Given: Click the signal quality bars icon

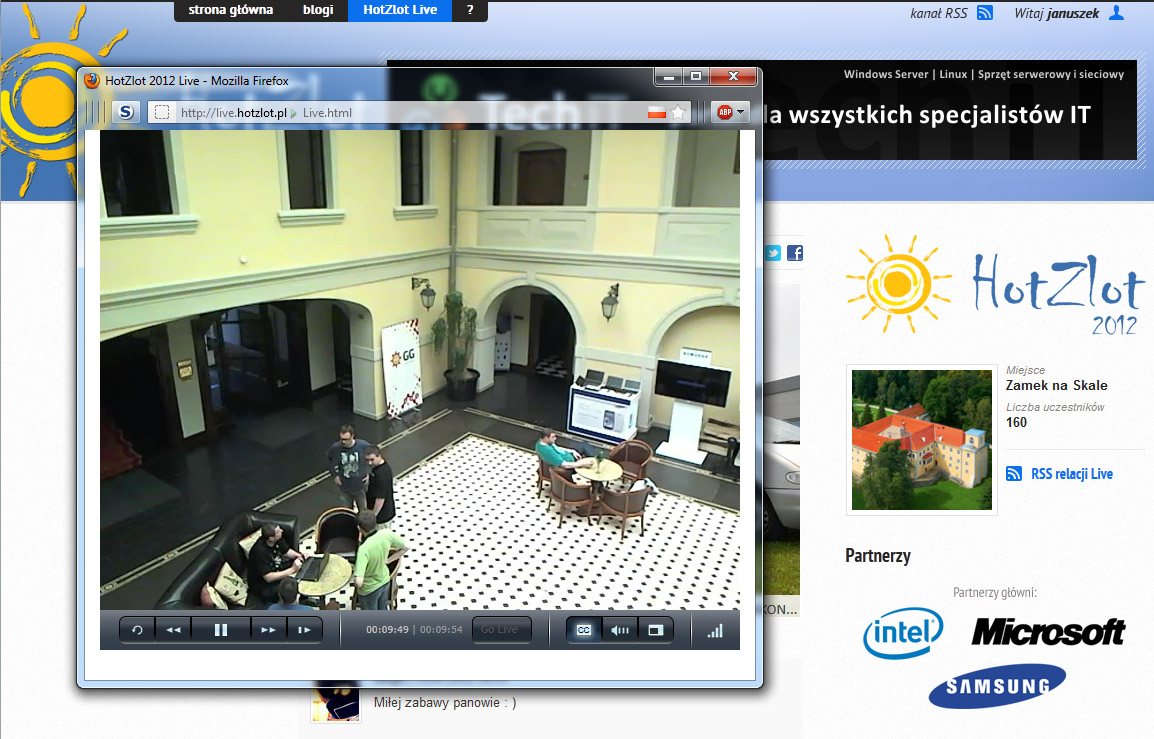Looking at the screenshot, I should coord(715,631).
